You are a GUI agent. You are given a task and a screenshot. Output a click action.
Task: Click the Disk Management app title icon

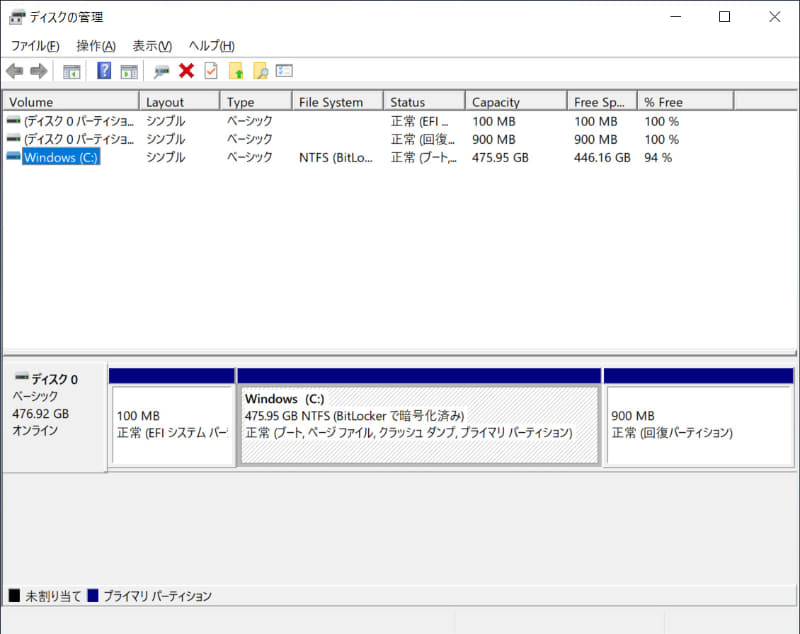(16, 17)
